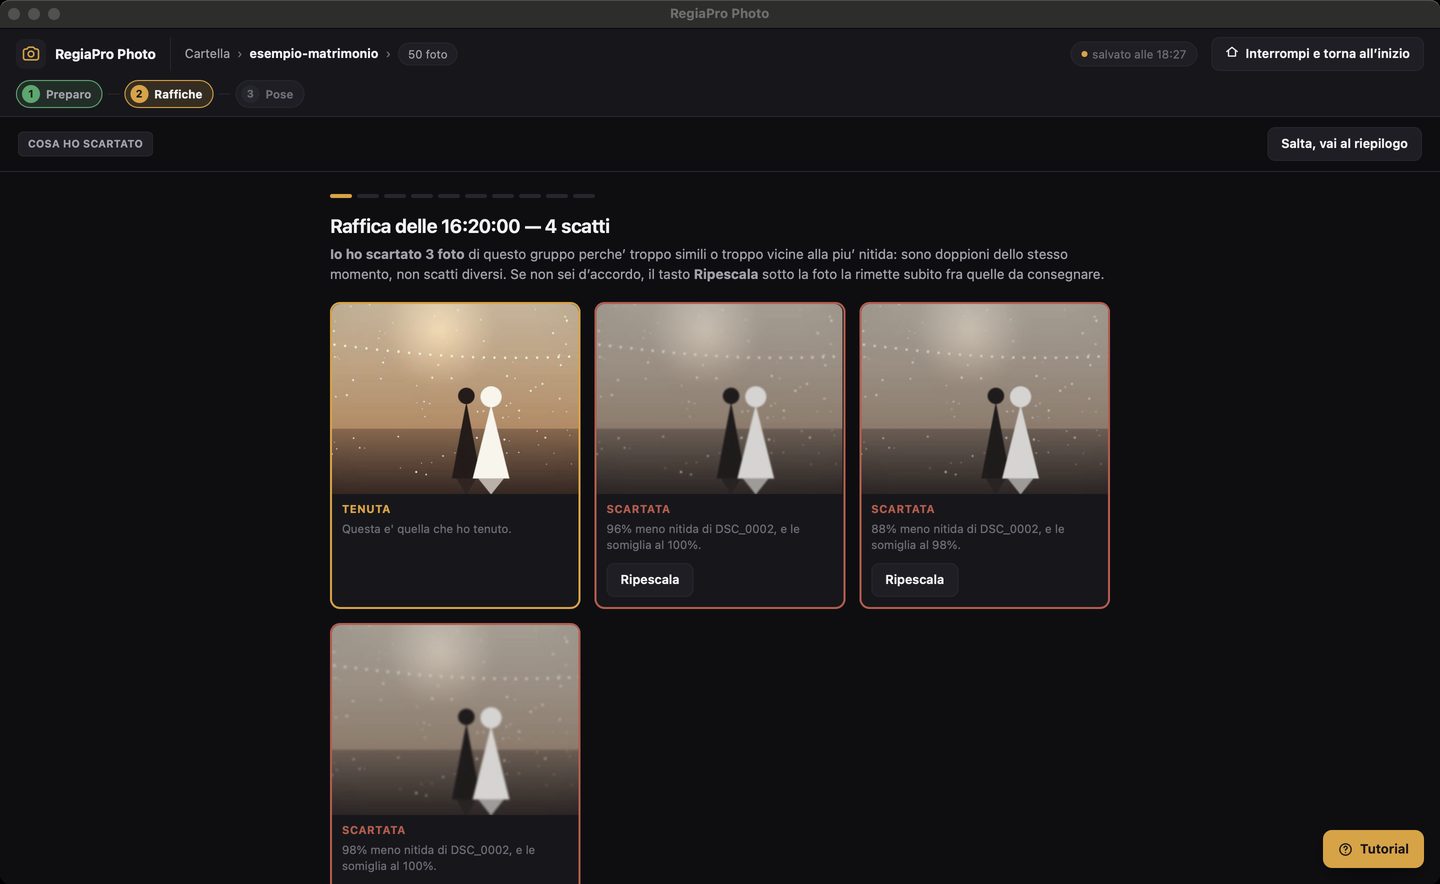The width and height of the screenshot is (1440, 884).
Task: Click the question mark icon on Tutorial
Action: point(1345,849)
